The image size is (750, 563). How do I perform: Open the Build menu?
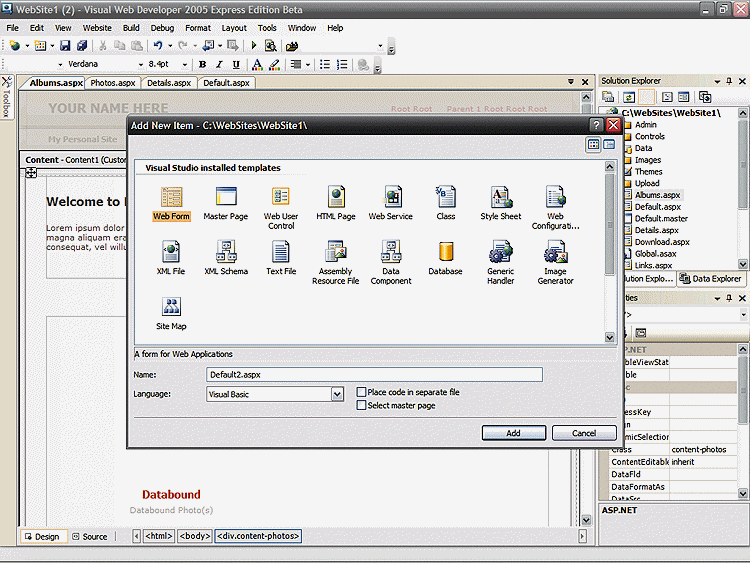[x=131, y=28]
